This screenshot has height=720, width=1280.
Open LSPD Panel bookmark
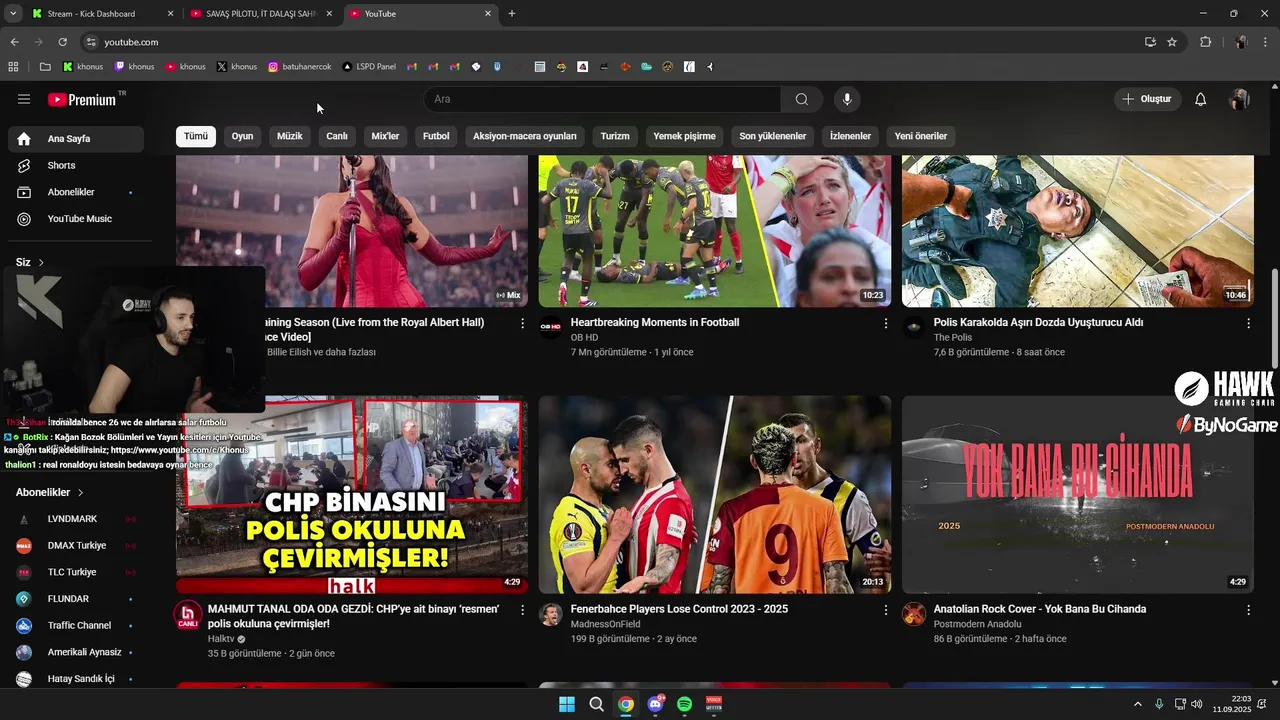[x=369, y=67]
